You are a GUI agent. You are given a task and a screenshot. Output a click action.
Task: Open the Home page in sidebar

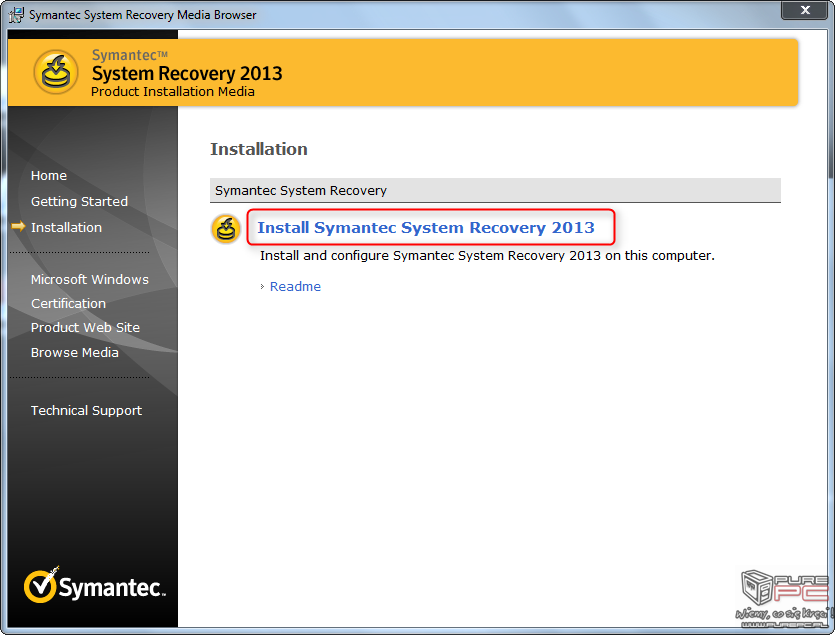tap(49, 176)
